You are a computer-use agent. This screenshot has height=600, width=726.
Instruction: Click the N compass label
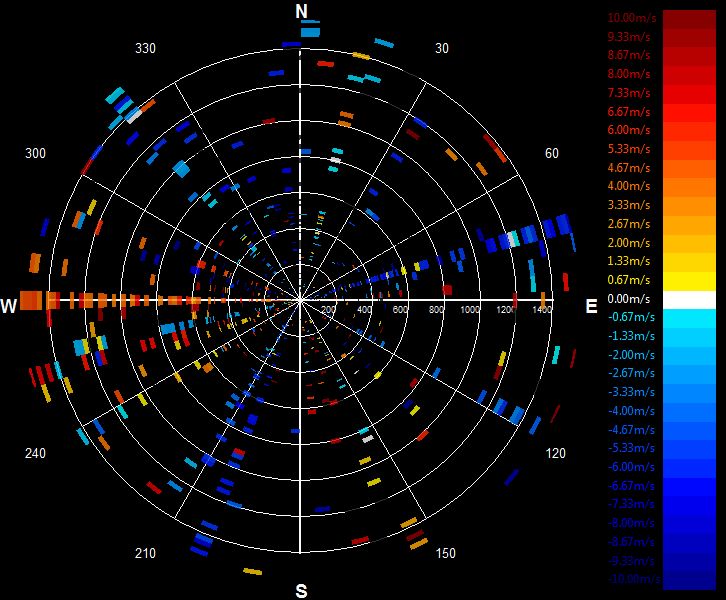301,11
